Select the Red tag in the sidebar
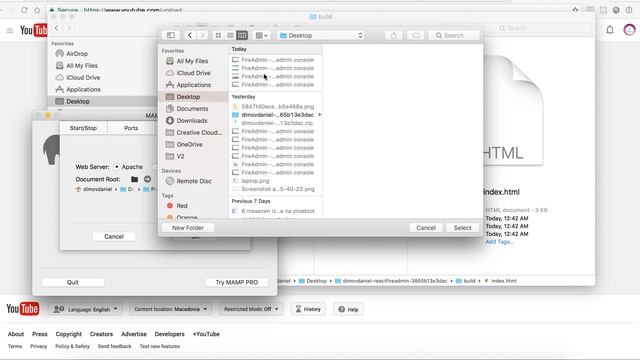Image resolution: width=640 pixels, height=360 pixels. pyautogui.click(x=182, y=206)
